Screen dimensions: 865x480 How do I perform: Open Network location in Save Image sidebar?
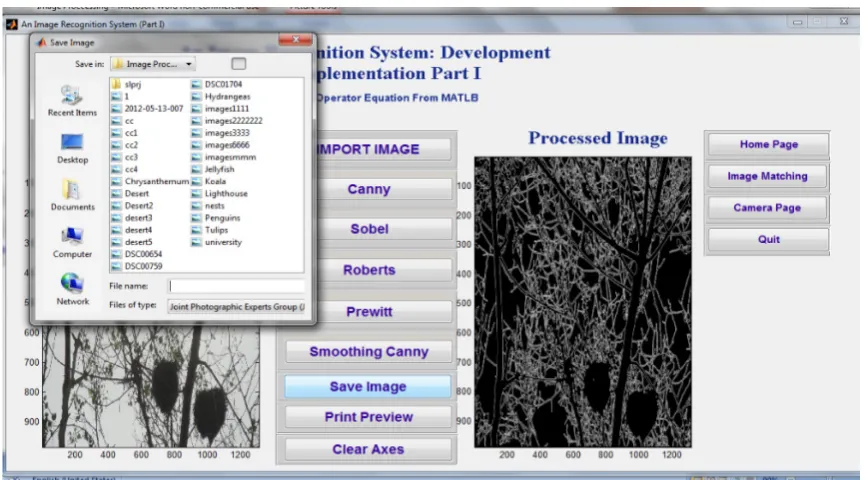click(72, 290)
